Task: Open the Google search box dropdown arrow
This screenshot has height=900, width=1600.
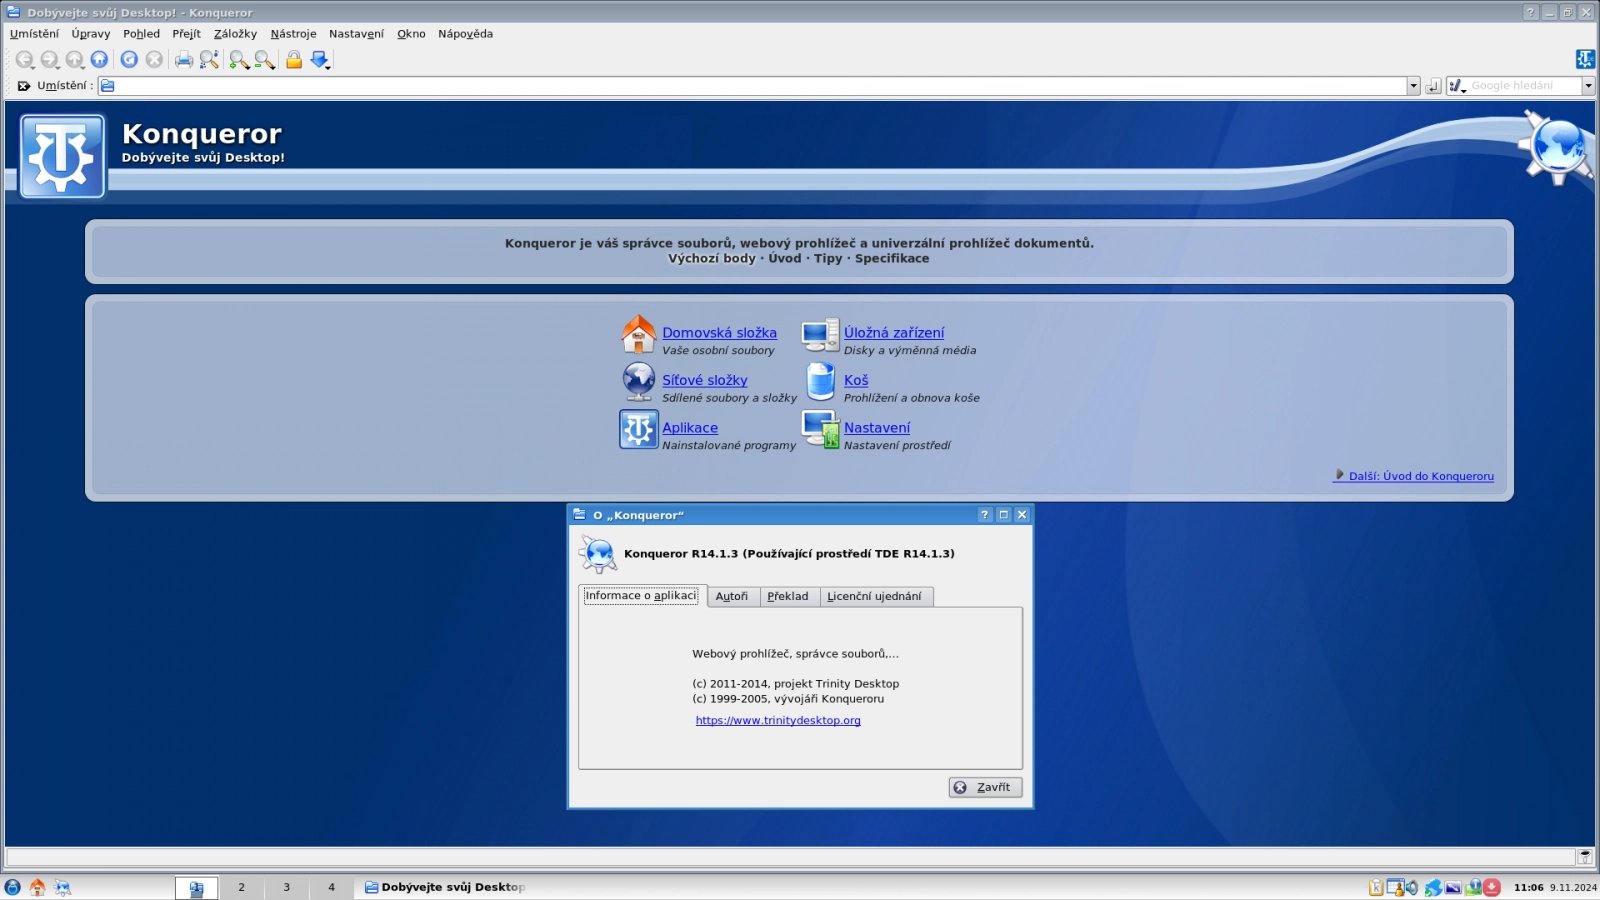Action: coord(1587,86)
